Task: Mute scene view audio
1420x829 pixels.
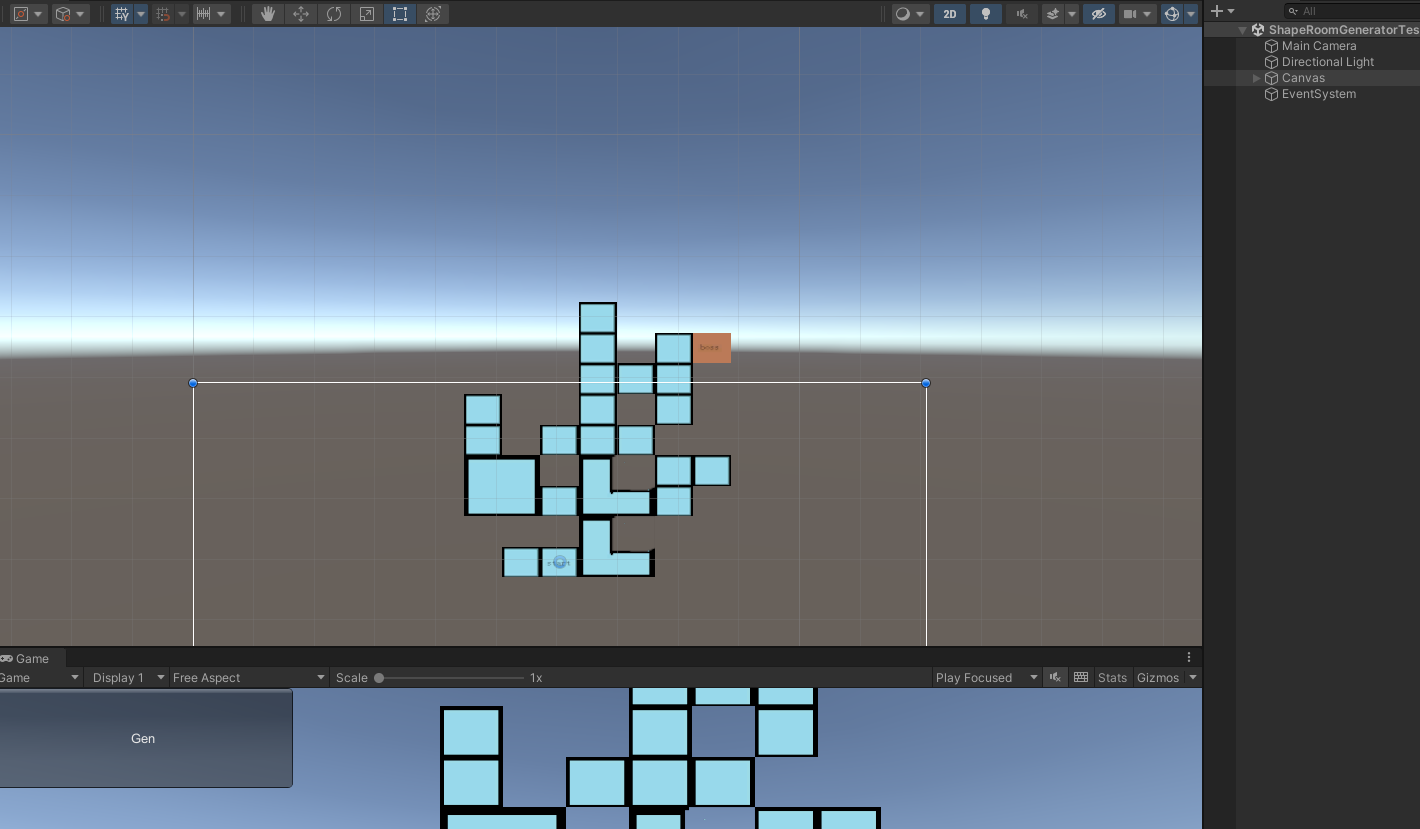Action: 1020,13
